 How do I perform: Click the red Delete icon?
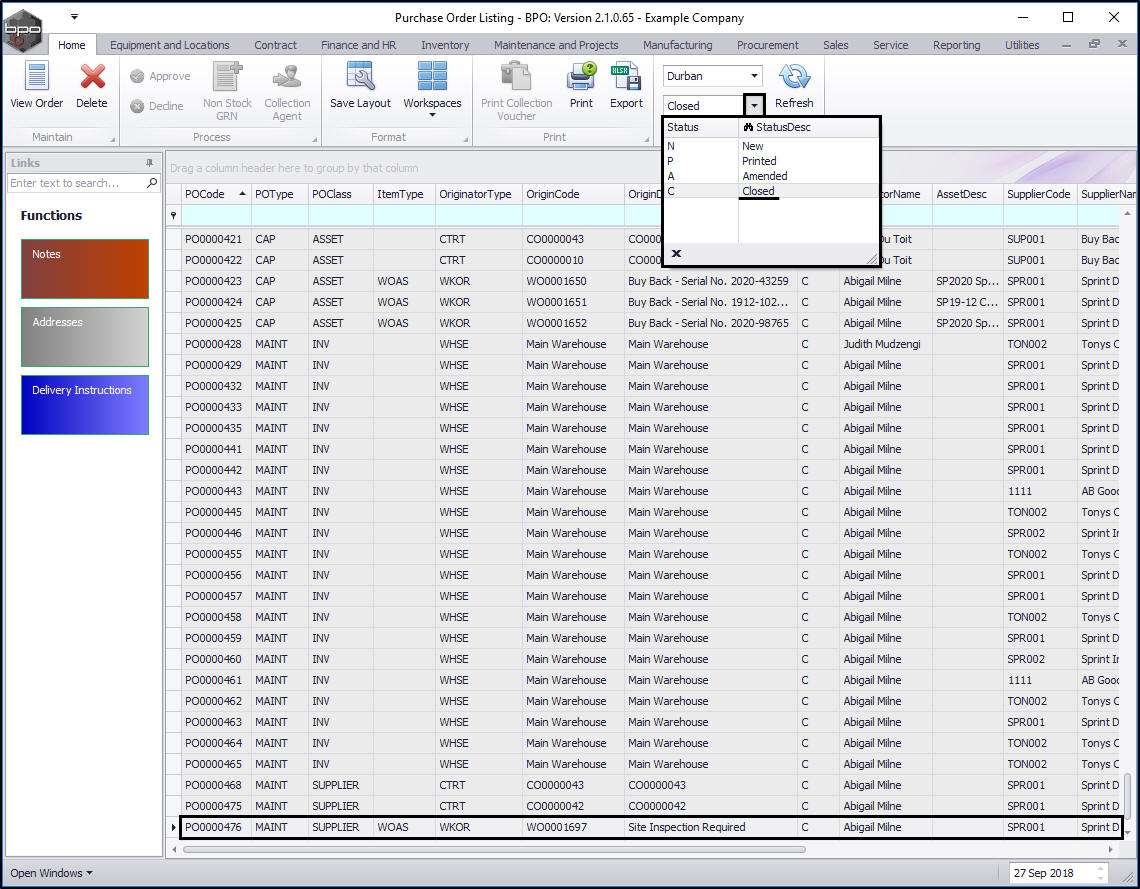pos(92,78)
